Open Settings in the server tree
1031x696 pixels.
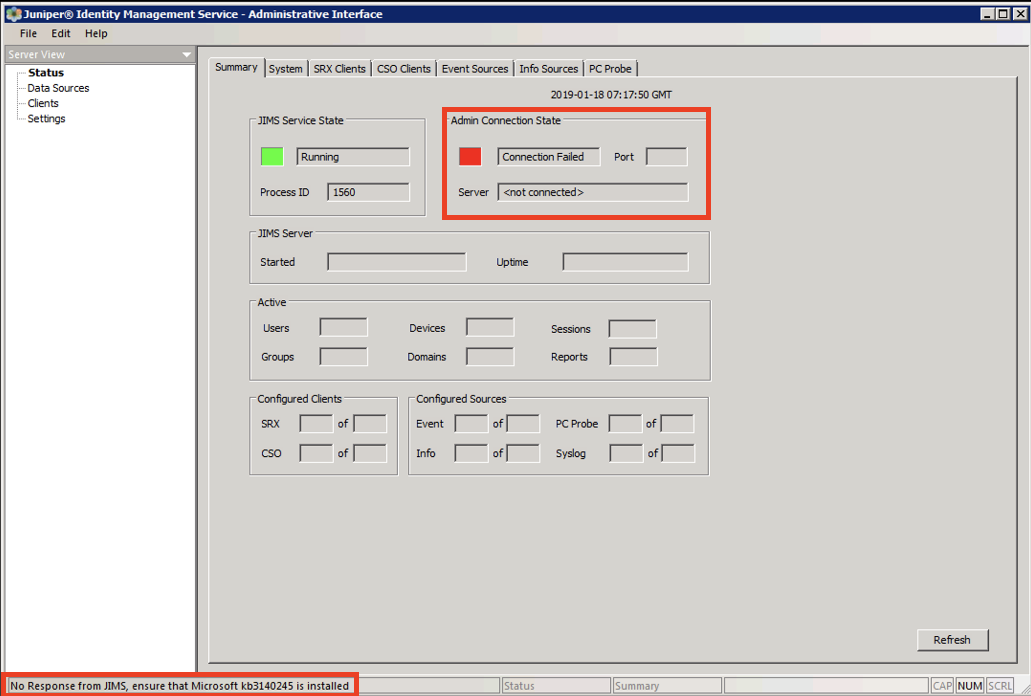(46, 118)
